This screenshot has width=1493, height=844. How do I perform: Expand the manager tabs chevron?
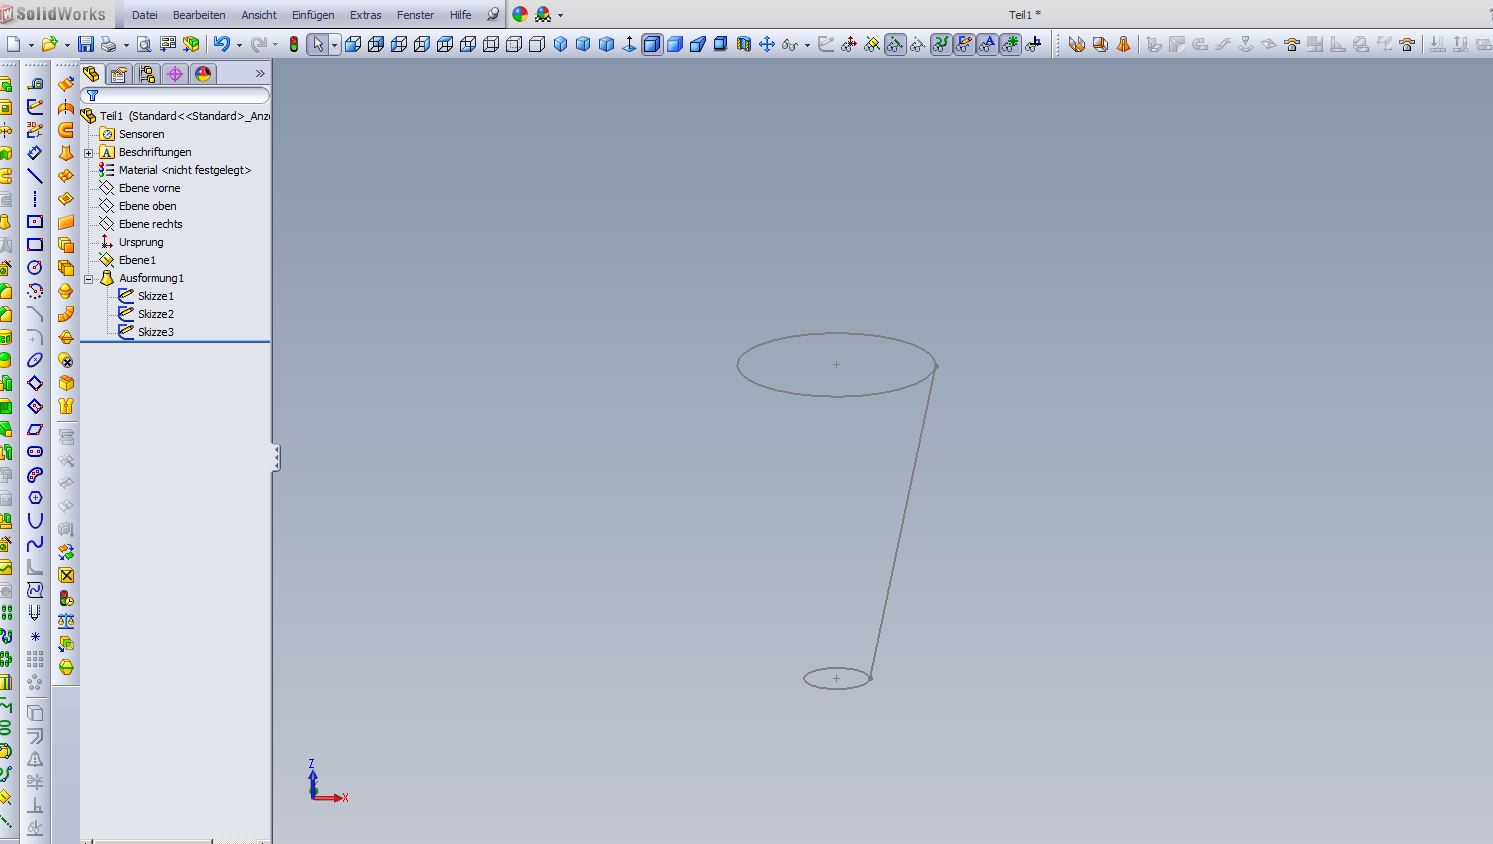point(260,74)
